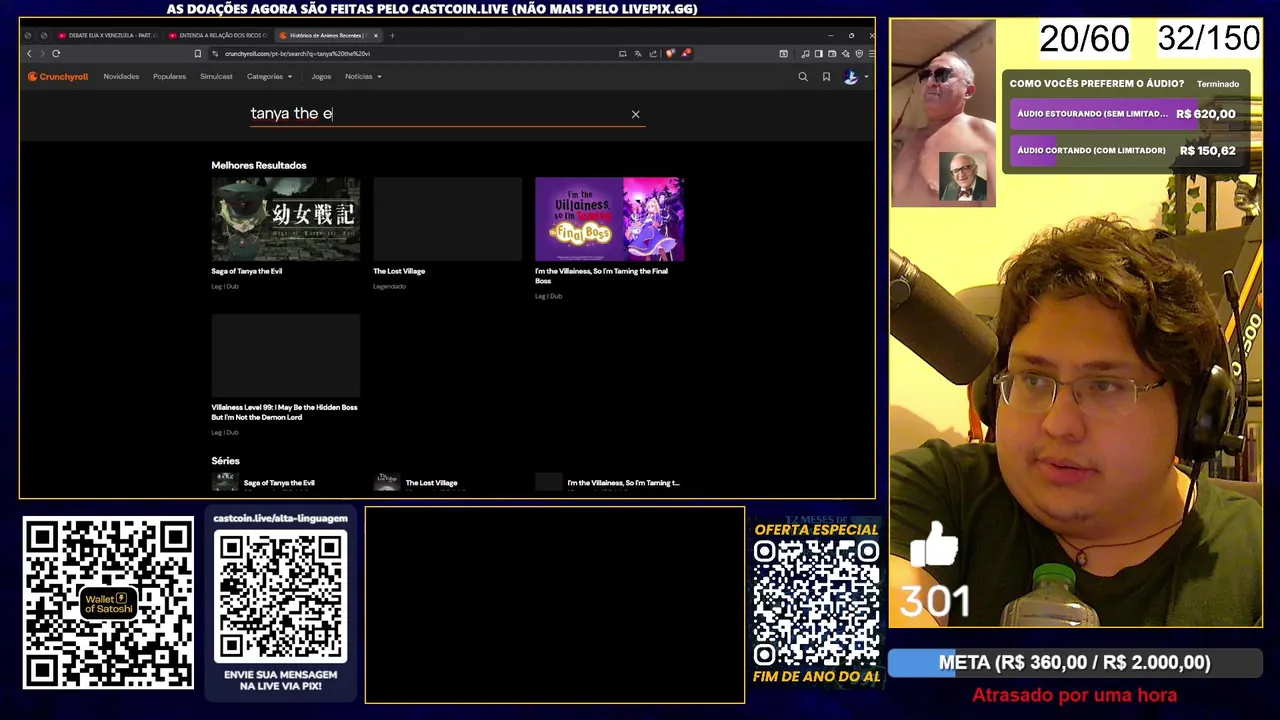Viewport: 1280px width, 720px height.
Task: Switch to 'ENTENDA A RELAÇÃO DOS RICOS' tab
Action: pos(219,35)
